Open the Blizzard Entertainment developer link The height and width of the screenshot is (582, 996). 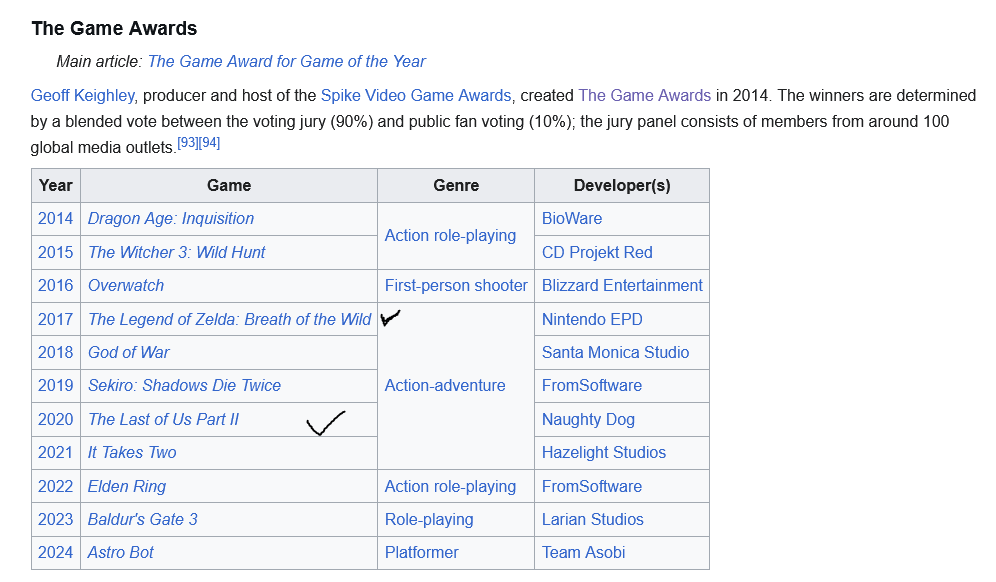tap(622, 285)
